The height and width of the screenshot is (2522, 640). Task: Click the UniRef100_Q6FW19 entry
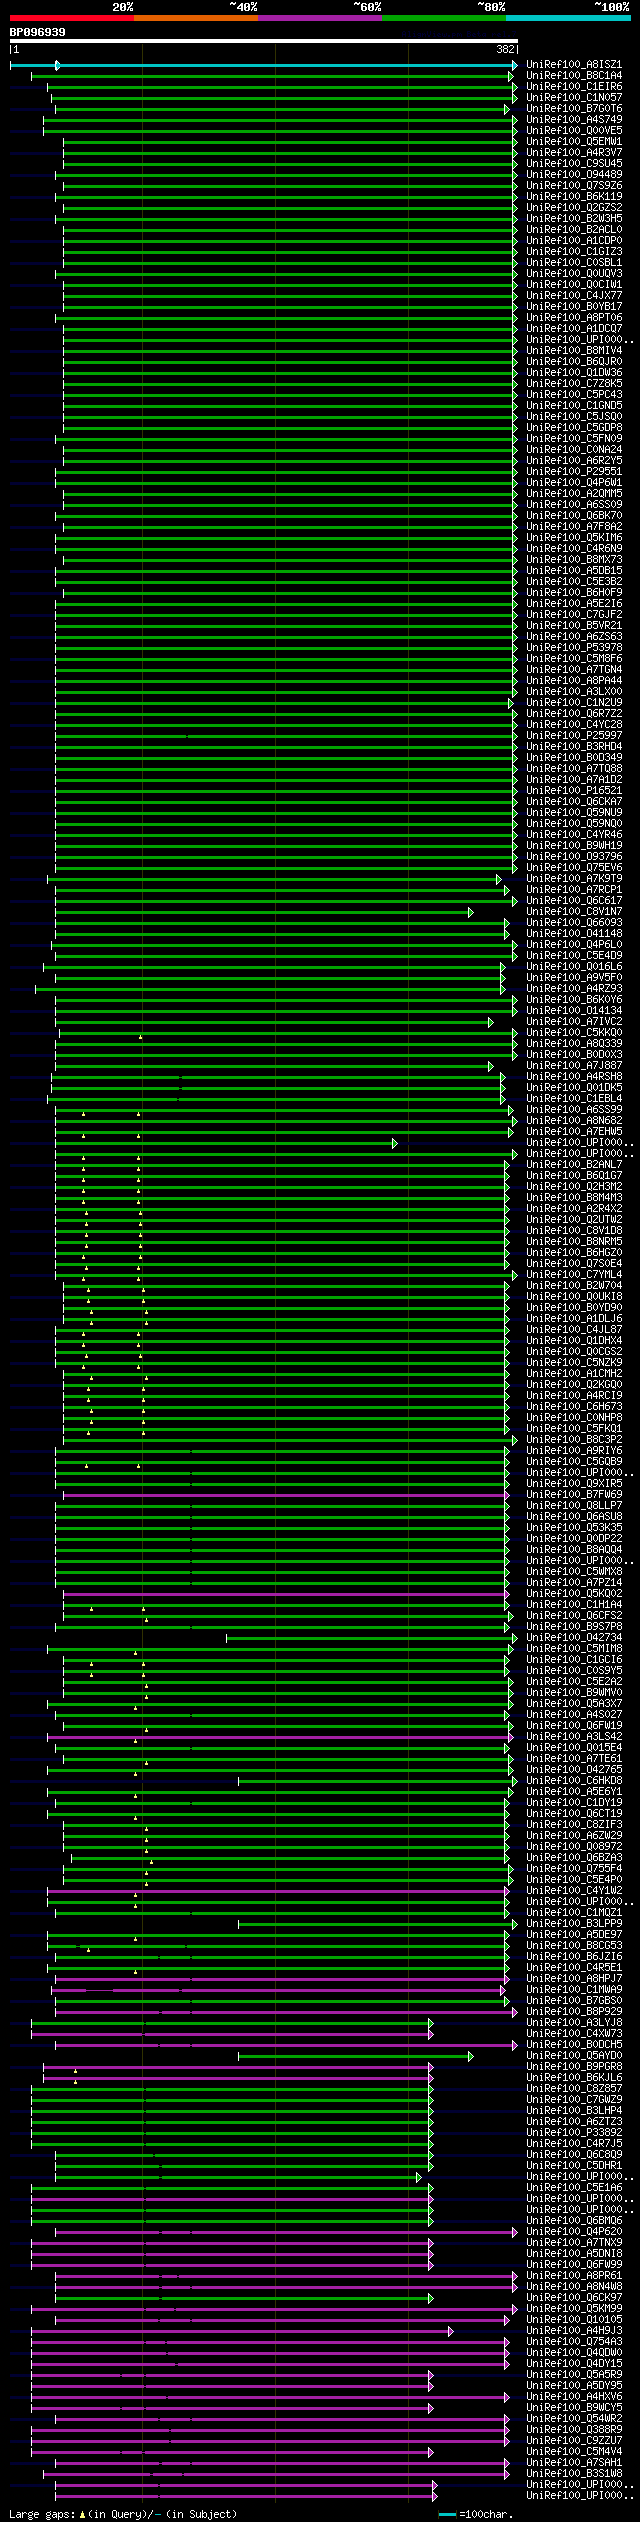[x=574, y=1726]
